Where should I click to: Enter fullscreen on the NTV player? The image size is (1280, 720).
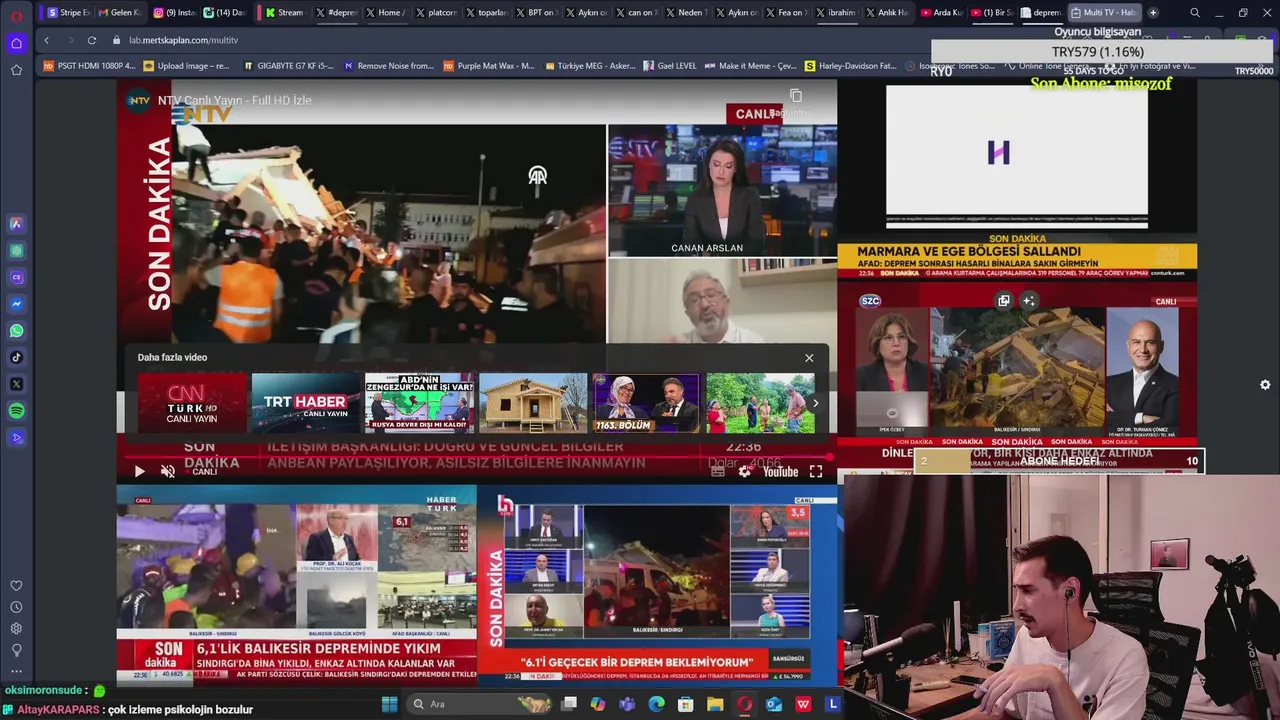pyautogui.click(x=816, y=471)
